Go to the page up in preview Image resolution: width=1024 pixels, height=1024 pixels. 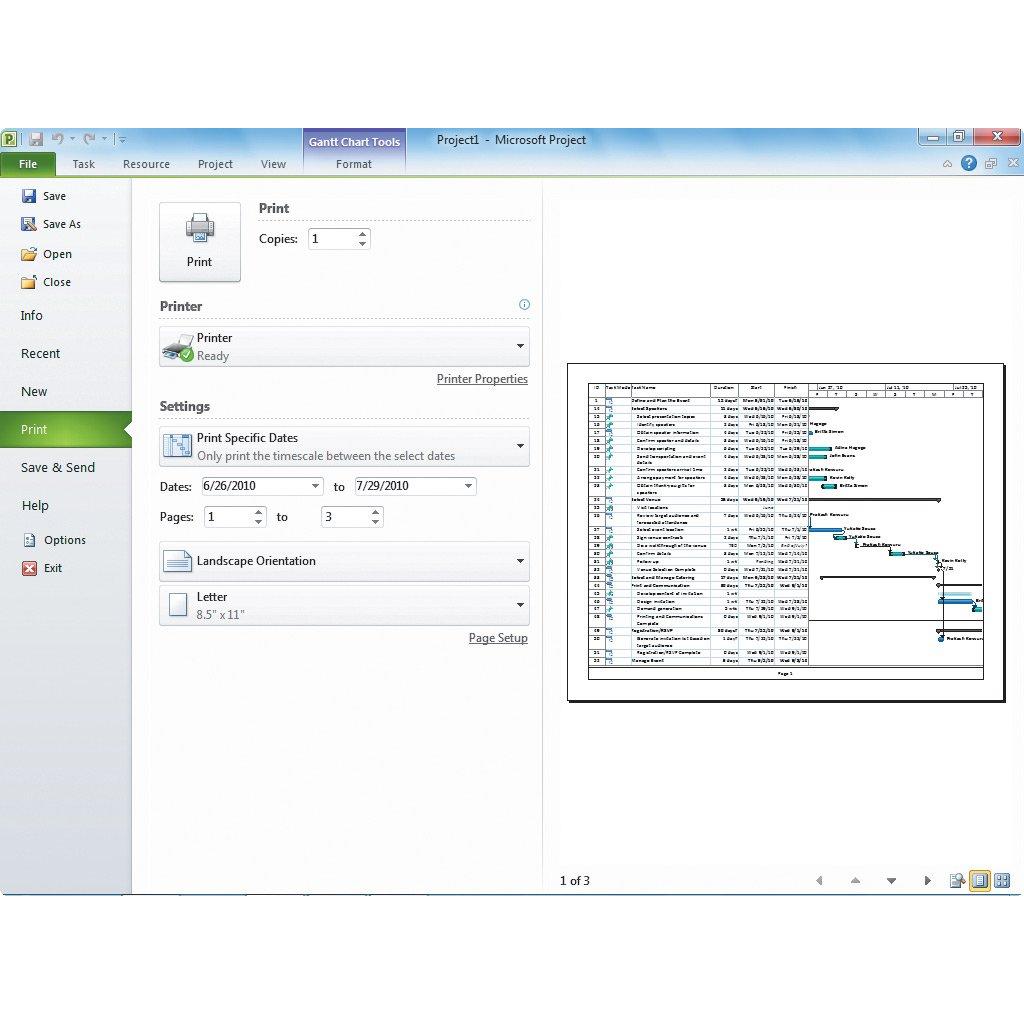click(856, 881)
